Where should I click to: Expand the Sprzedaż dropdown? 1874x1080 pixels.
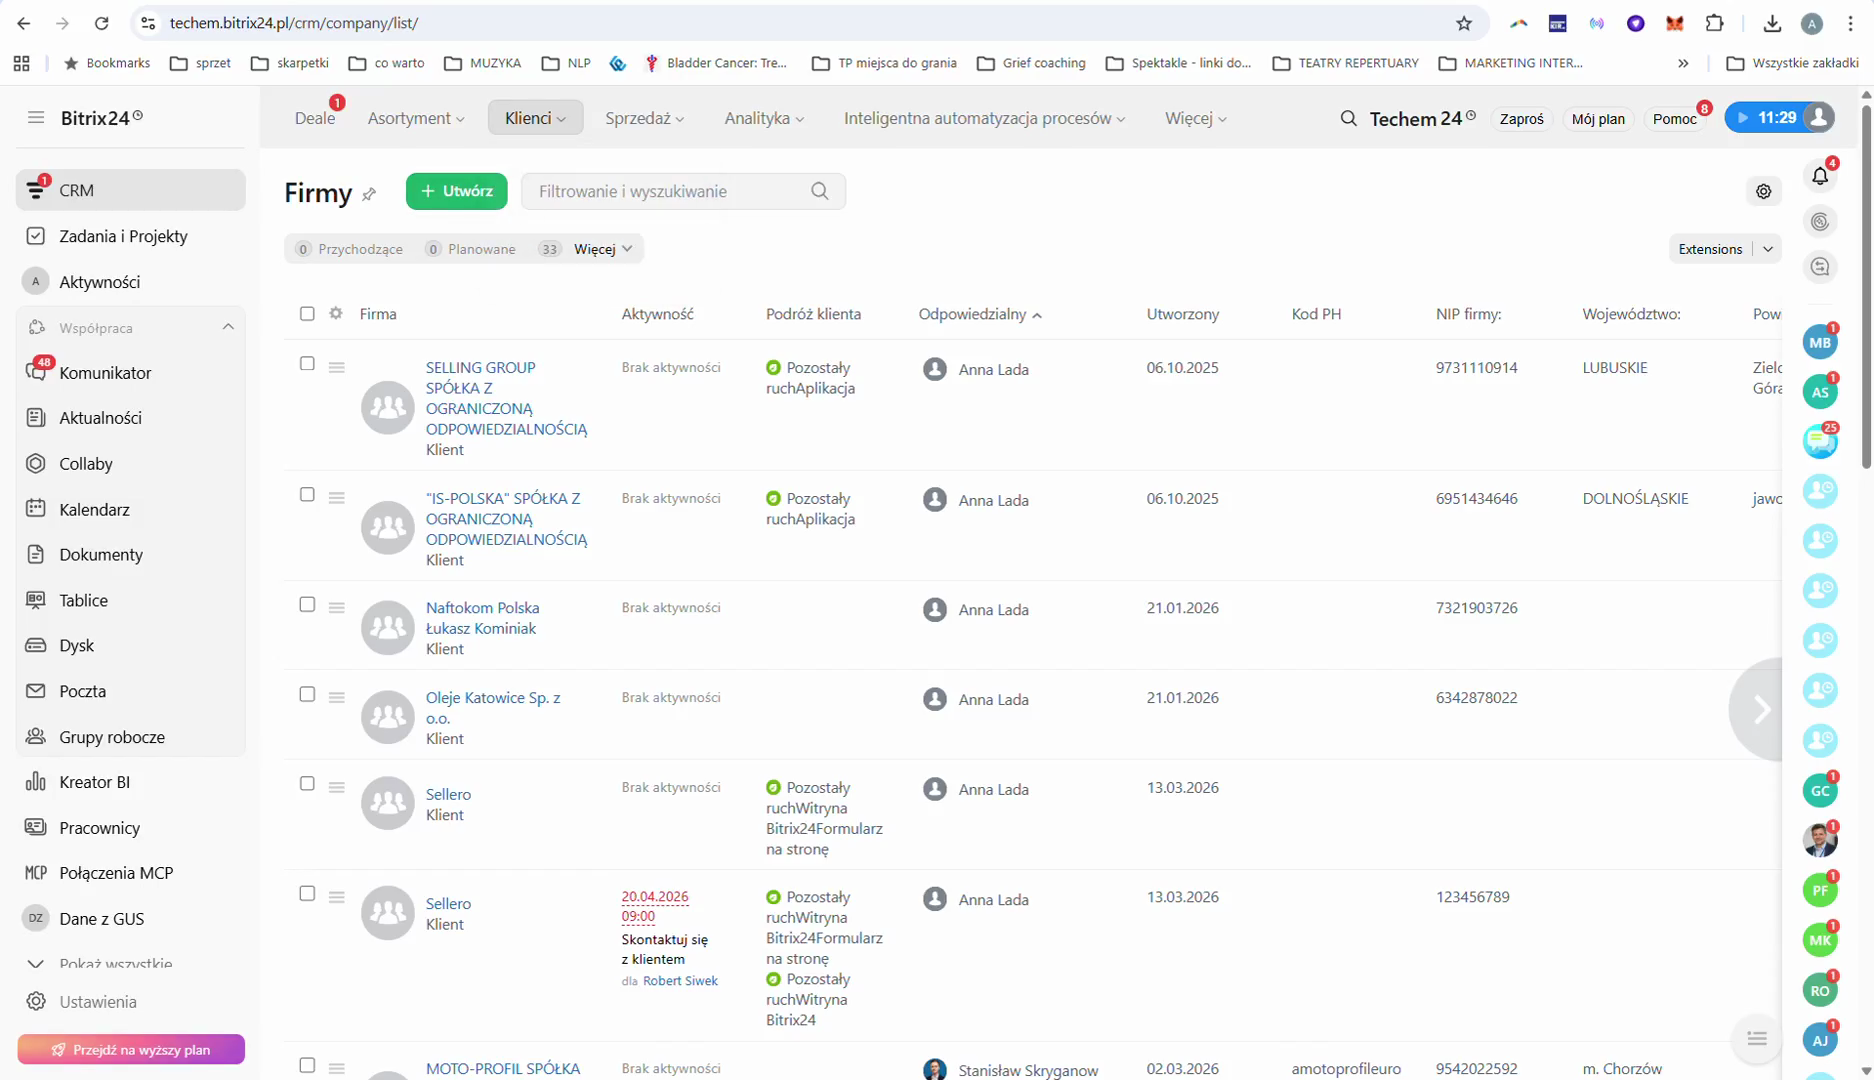(x=645, y=118)
